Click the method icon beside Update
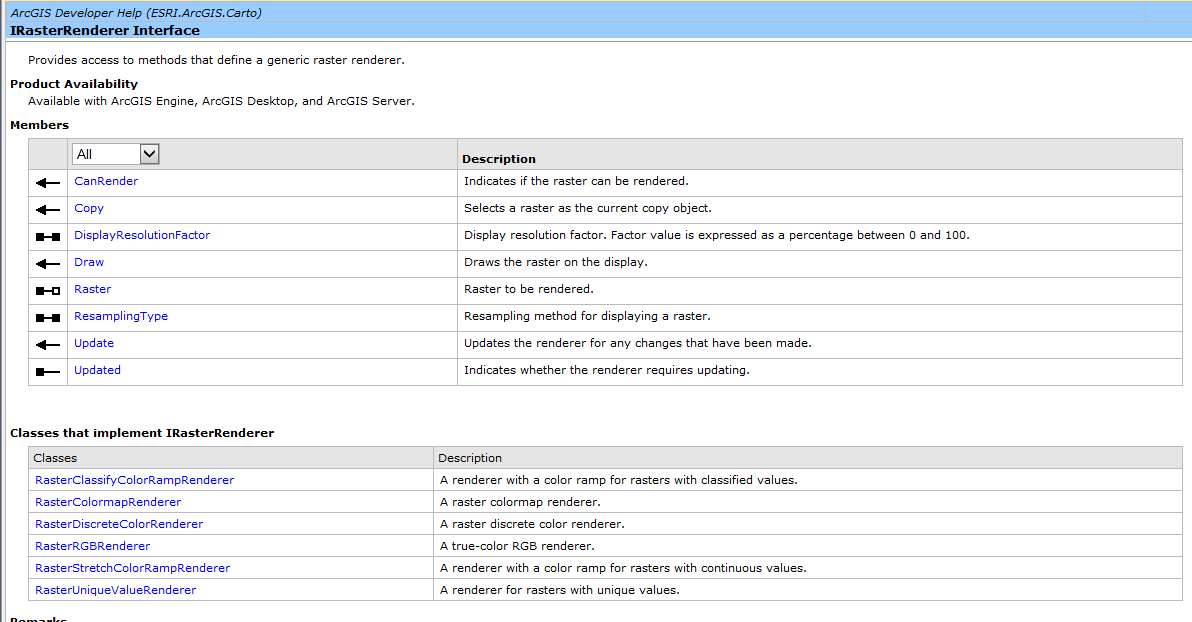This screenshot has width=1192, height=622. (x=48, y=345)
